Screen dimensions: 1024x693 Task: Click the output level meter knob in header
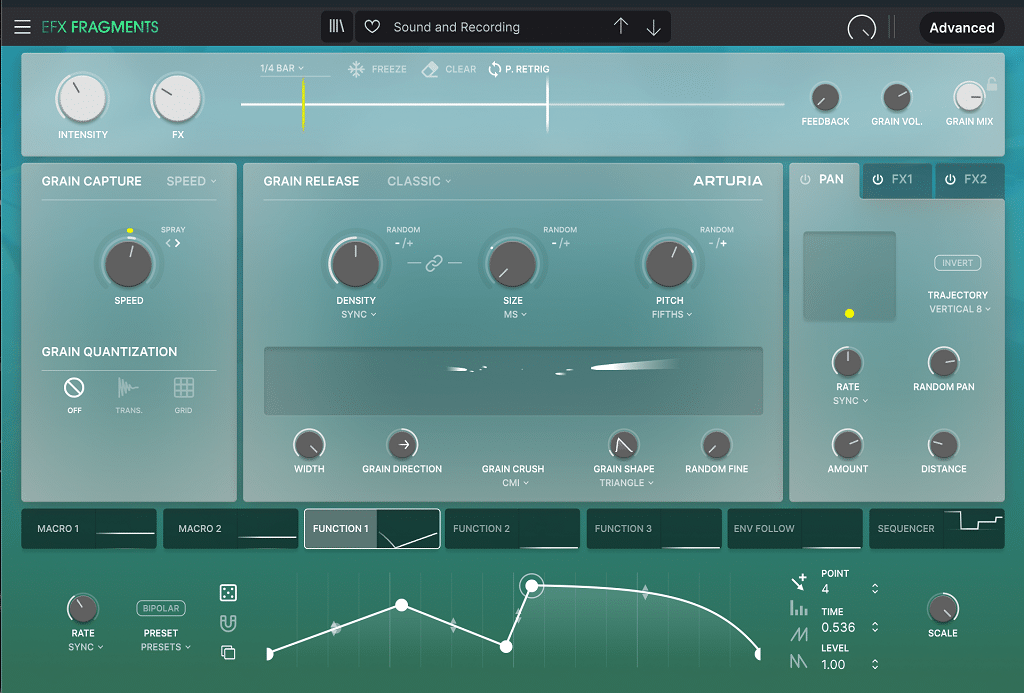pyautogui.click(x=861, y=27)
